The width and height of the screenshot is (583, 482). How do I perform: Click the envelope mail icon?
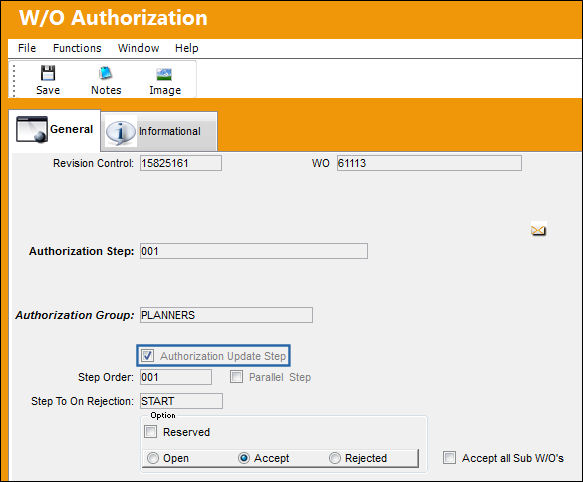[x=538, y=231]
